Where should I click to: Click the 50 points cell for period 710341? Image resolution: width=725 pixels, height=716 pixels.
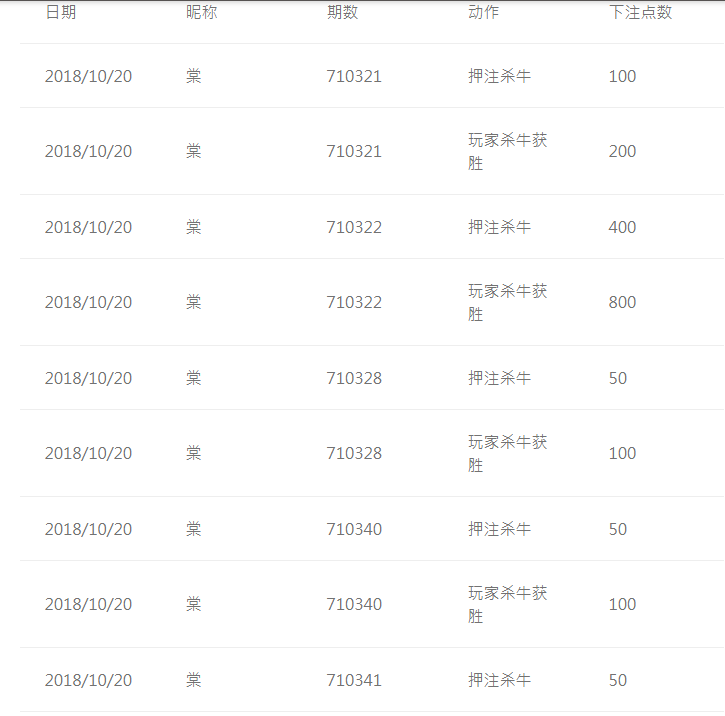click(x=618, y=680)
